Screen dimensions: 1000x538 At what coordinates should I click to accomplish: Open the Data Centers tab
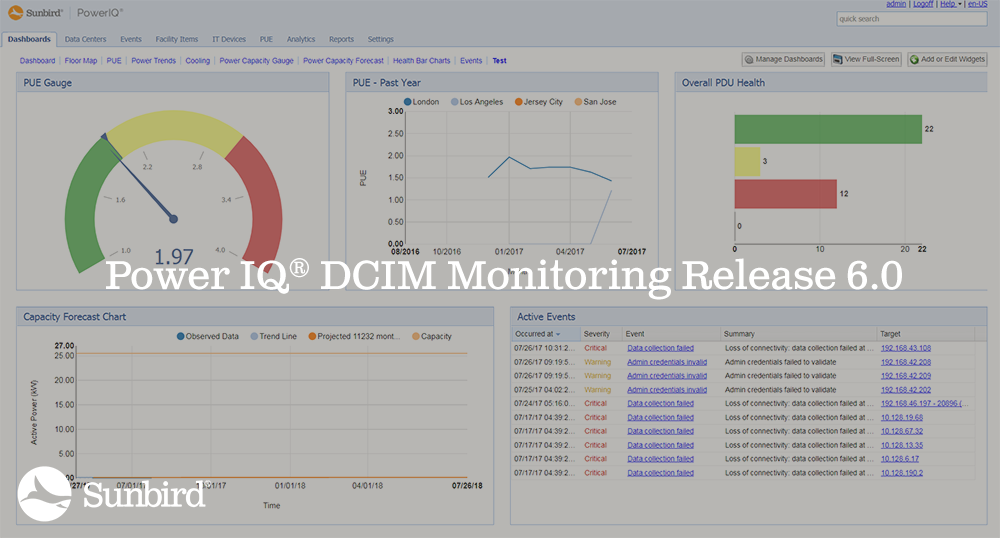(x=85, y=40)
